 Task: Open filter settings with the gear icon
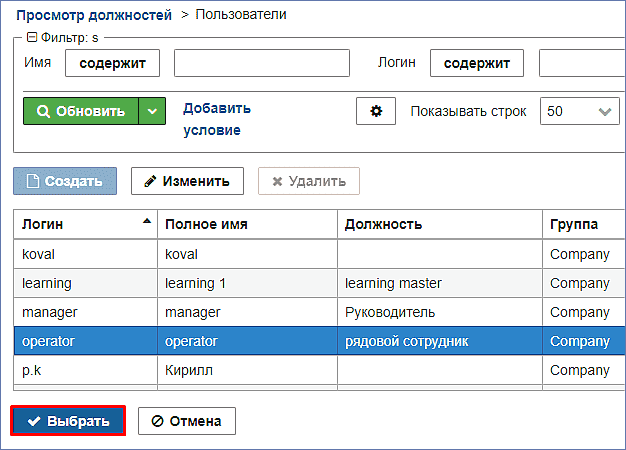[x=376, y=111]
